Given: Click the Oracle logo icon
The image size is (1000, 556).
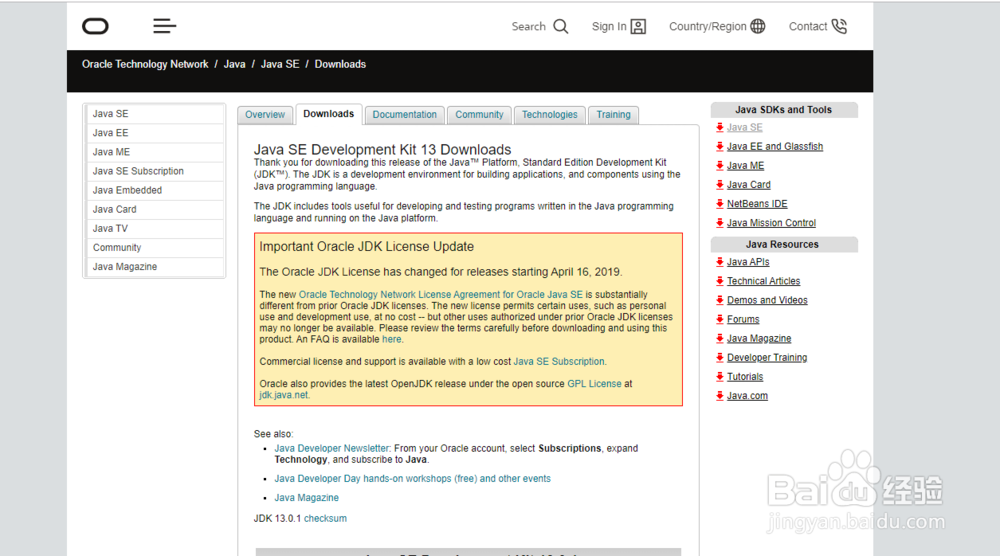Looking at the screenshot, I should click(x=96, y=26).
